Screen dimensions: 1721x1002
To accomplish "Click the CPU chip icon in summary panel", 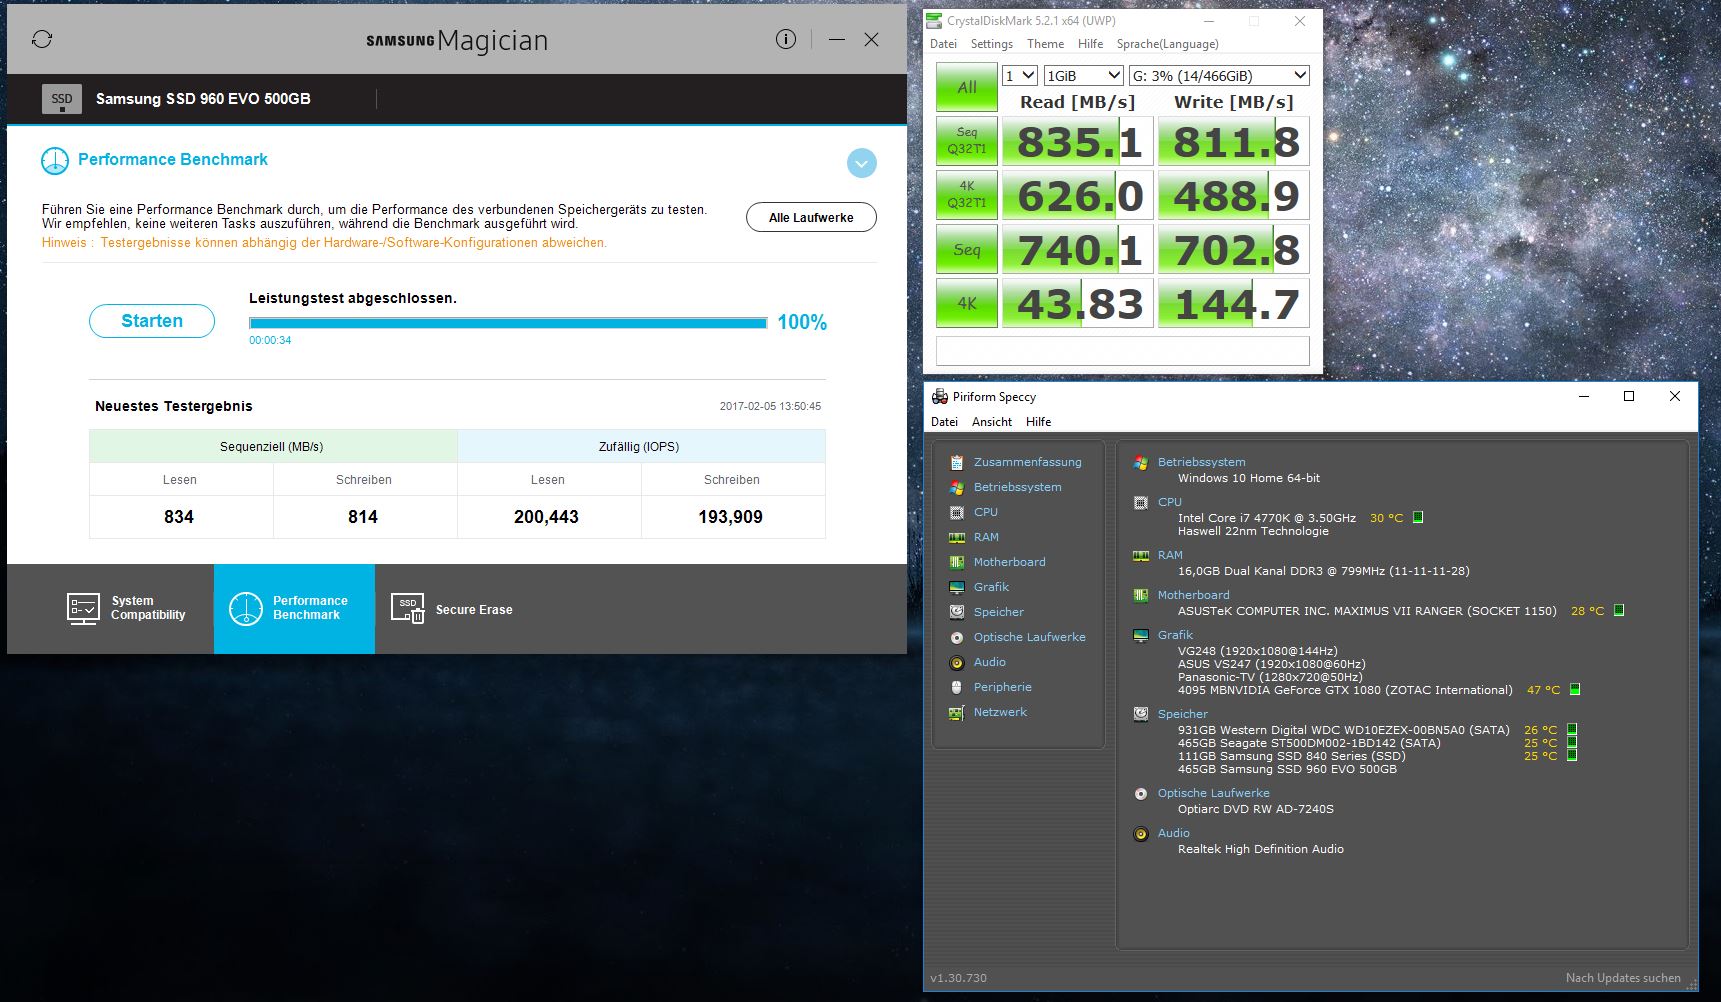I will tap(1141, 502).
